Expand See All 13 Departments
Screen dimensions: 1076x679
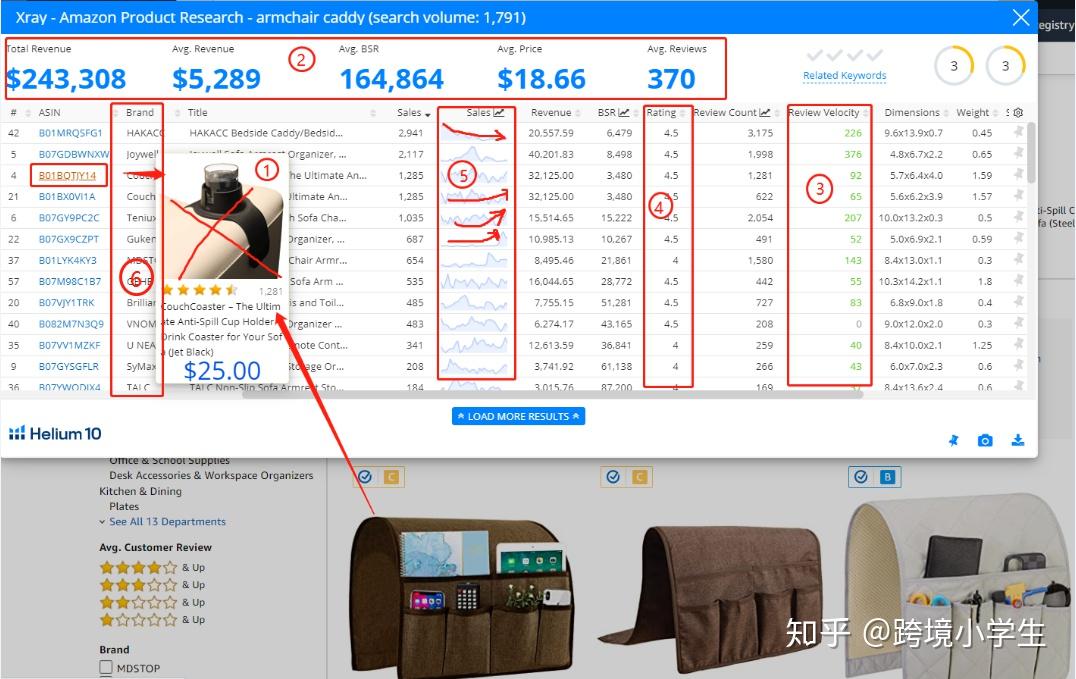click(167, 522)
